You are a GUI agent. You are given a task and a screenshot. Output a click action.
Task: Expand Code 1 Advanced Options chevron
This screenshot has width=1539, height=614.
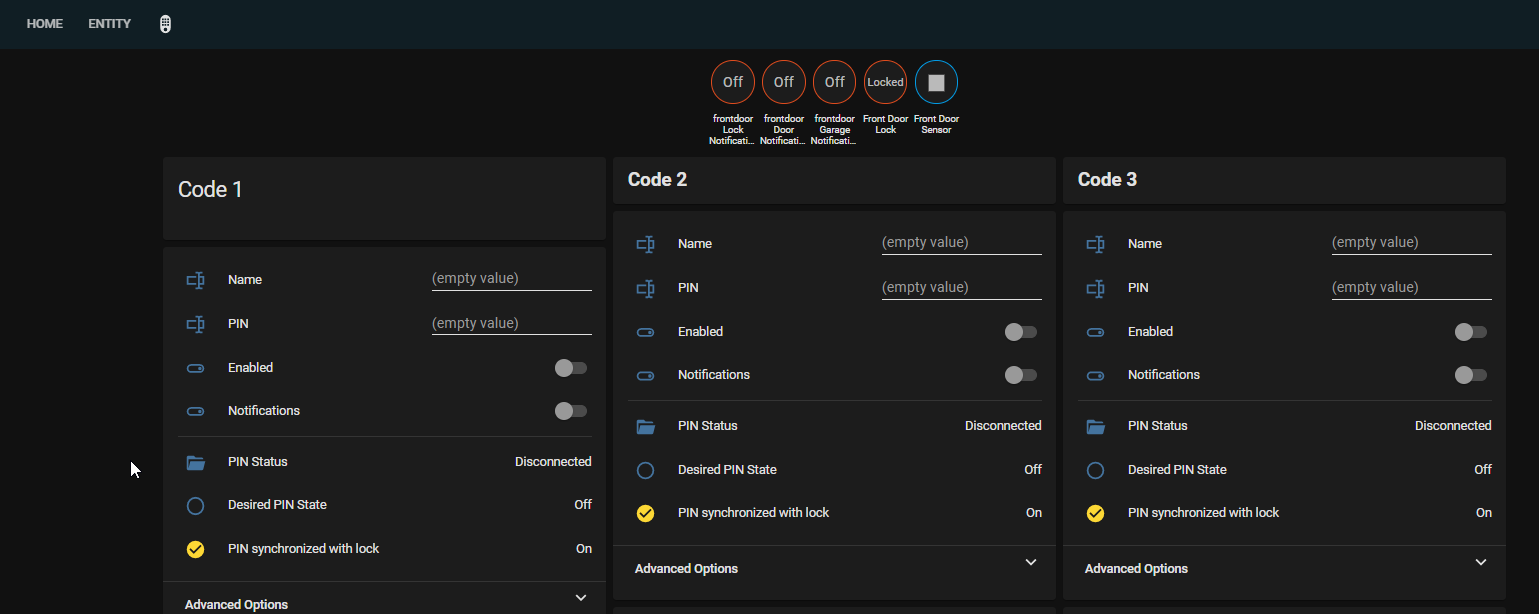click(x=581, y=598)
